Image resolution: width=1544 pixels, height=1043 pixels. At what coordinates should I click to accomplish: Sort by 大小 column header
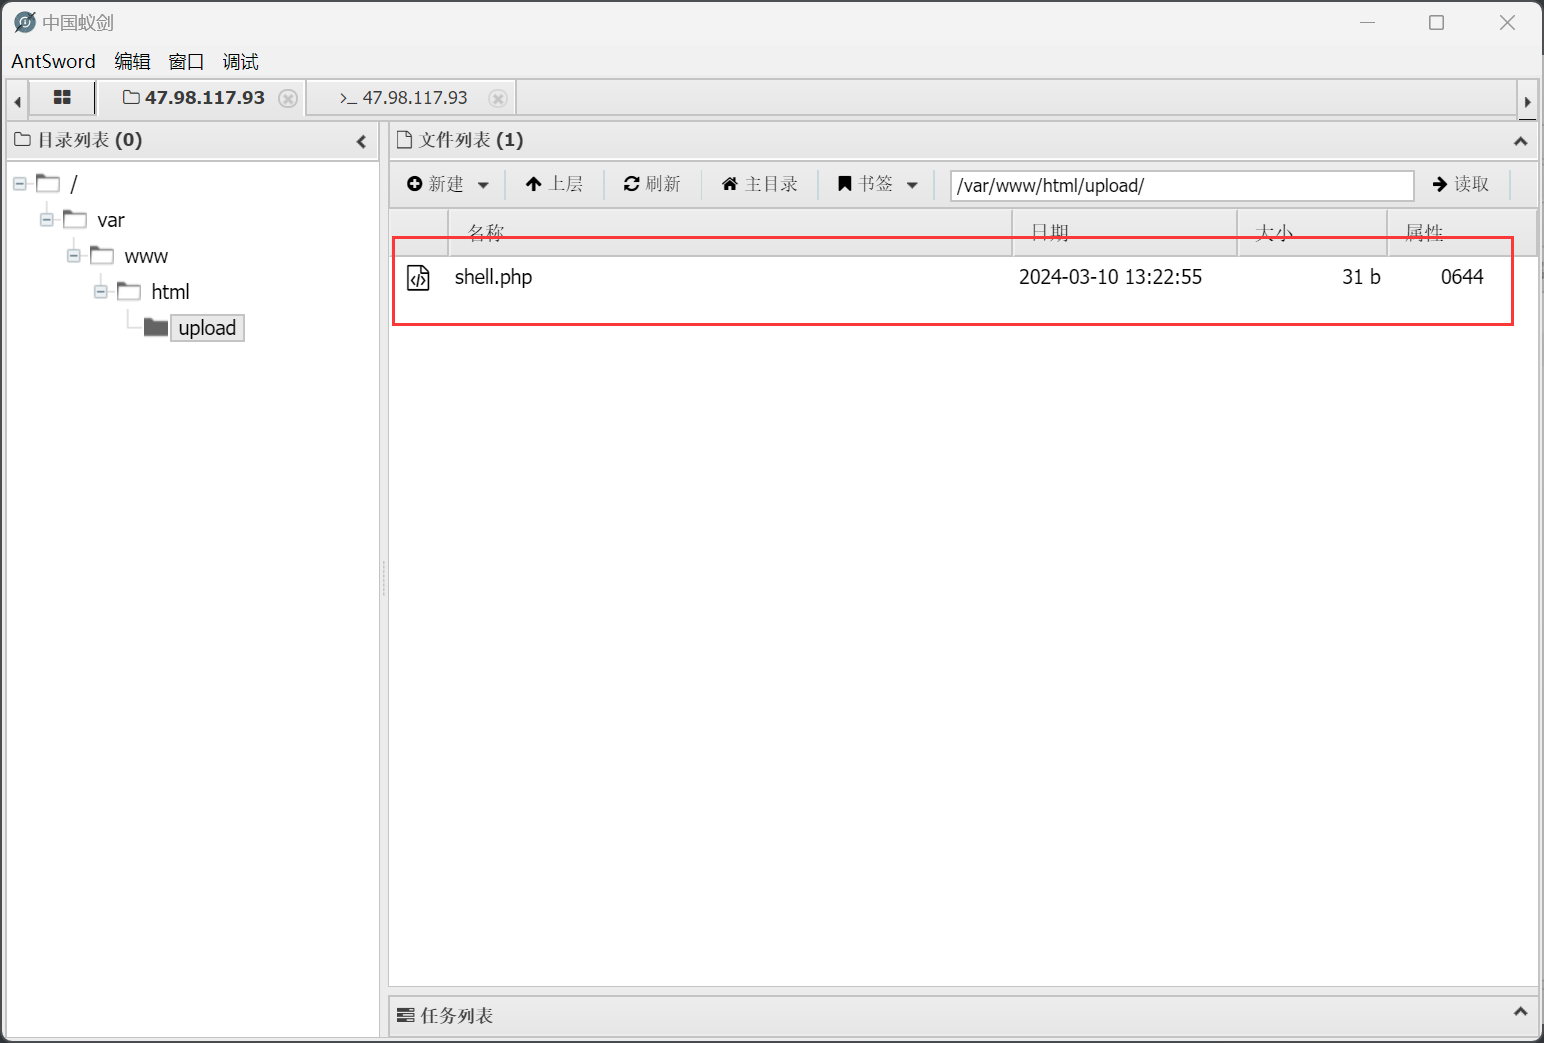[1312, 233]
